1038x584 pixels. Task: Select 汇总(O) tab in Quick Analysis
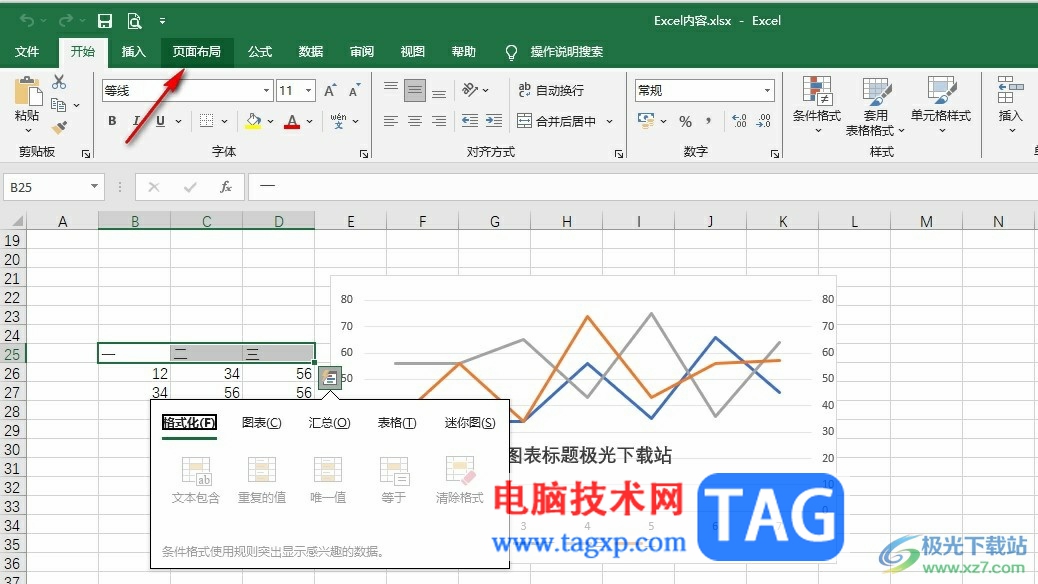tap(329, 422)
